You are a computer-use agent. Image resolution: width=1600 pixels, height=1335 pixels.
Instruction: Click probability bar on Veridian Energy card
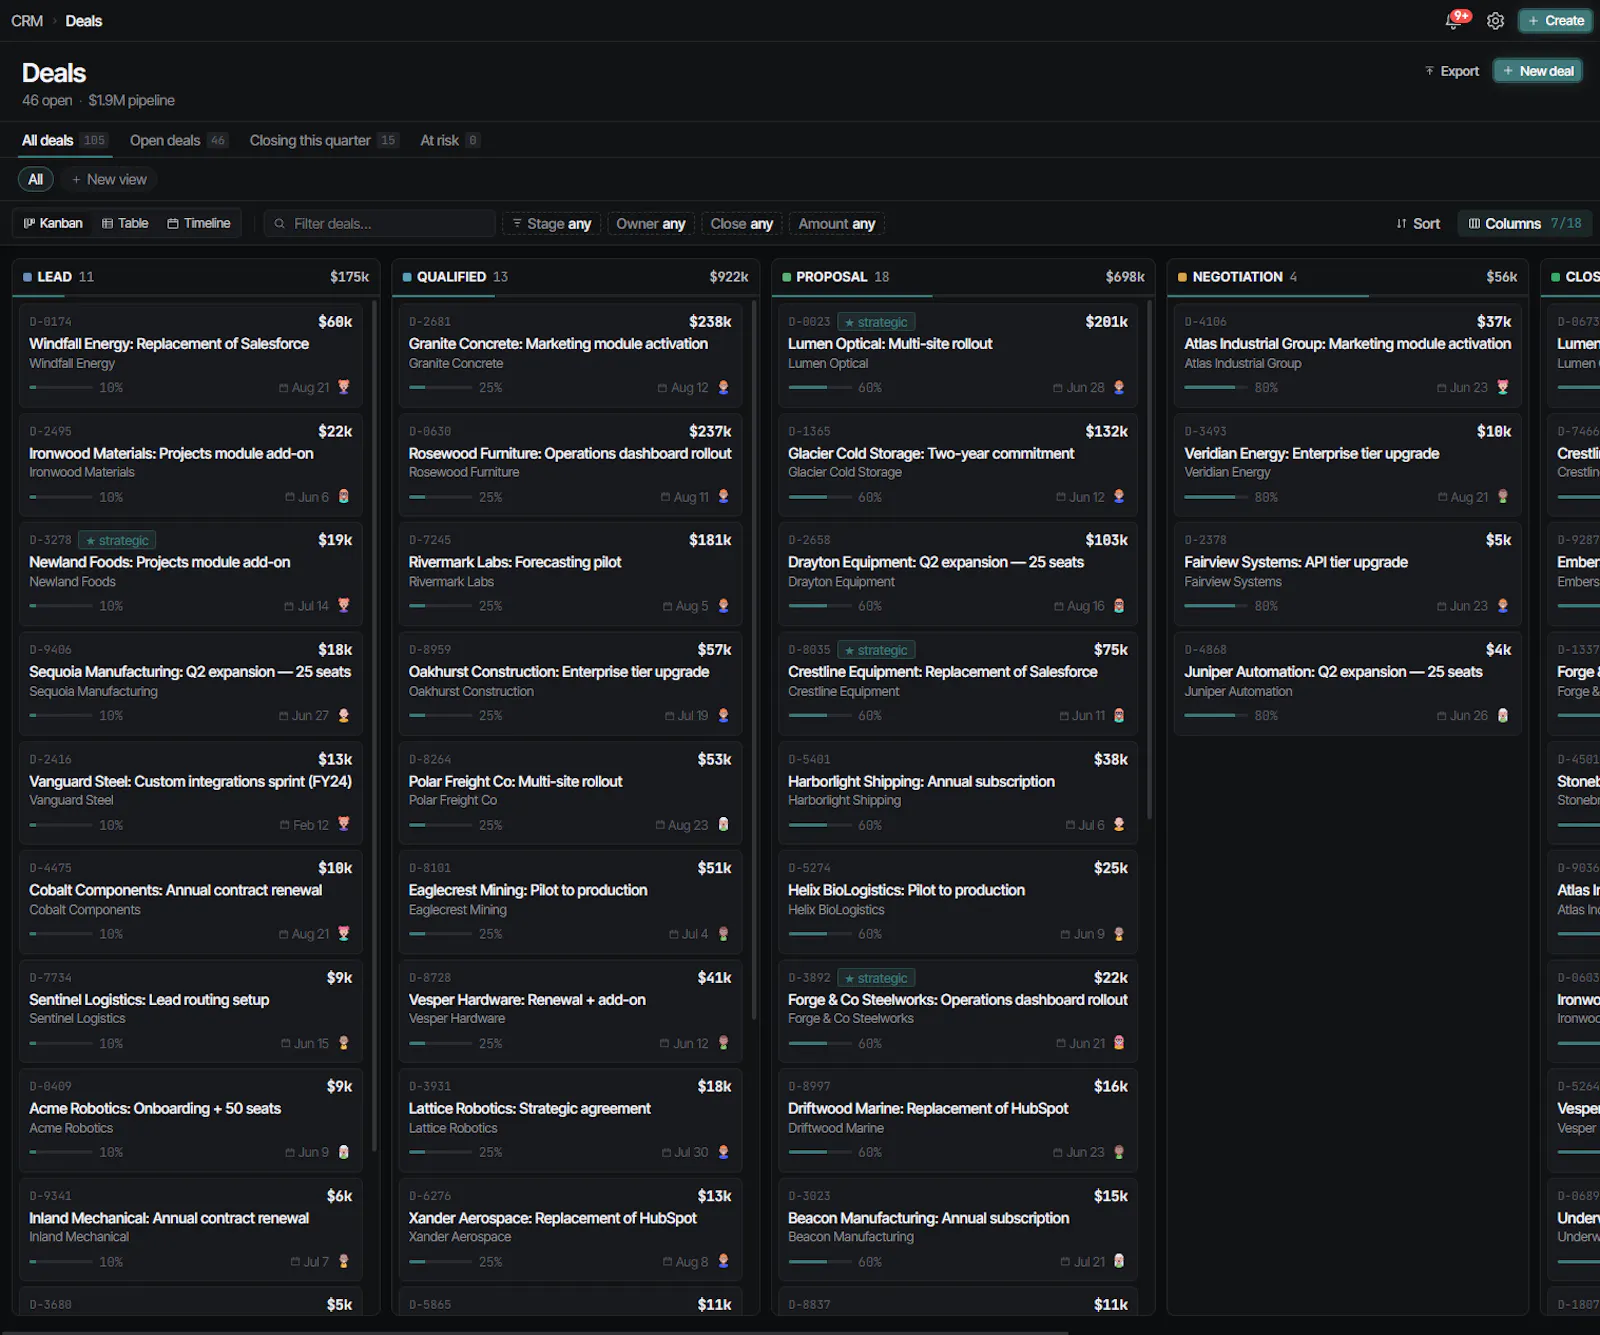pos(1216,497)
